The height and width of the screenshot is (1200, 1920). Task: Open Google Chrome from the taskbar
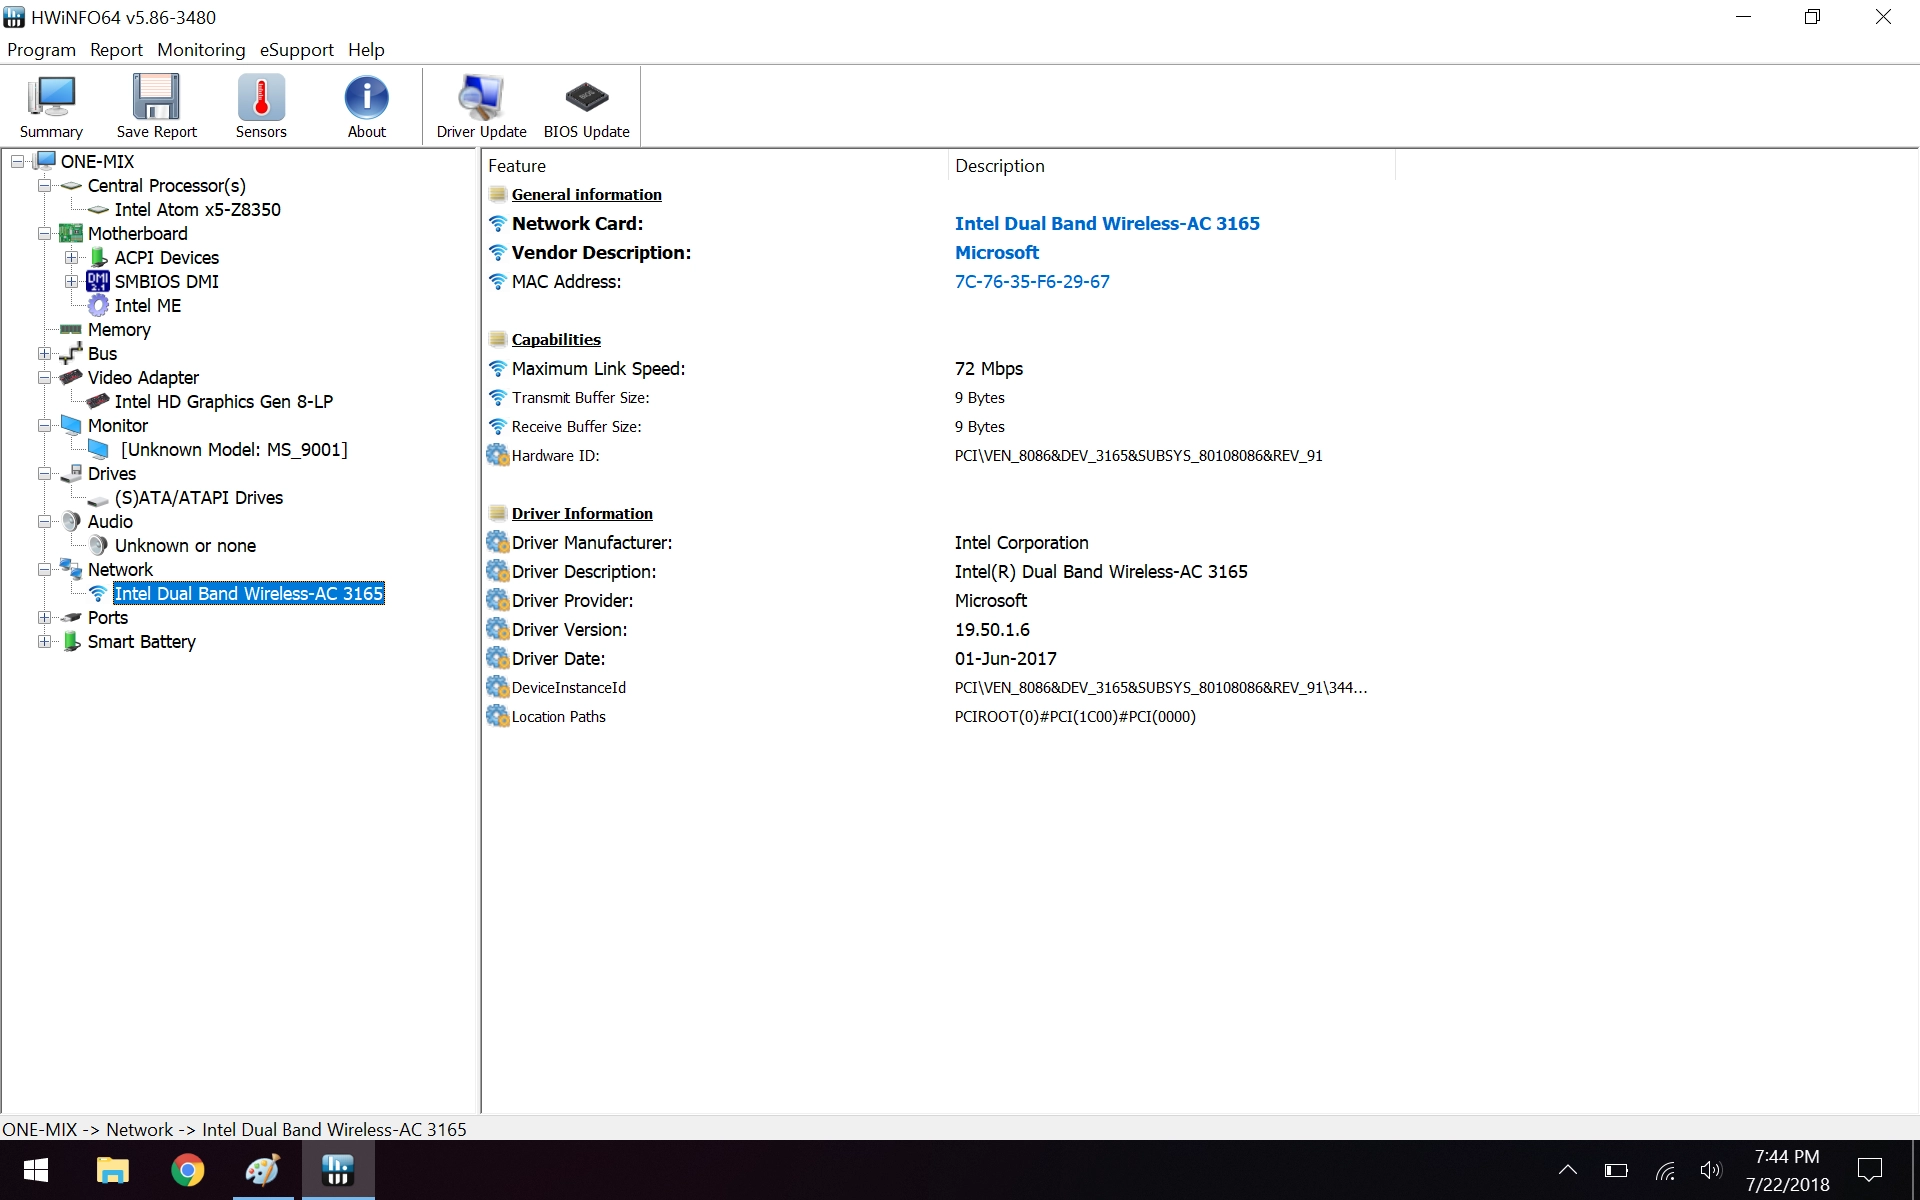tap(187, 1170)
